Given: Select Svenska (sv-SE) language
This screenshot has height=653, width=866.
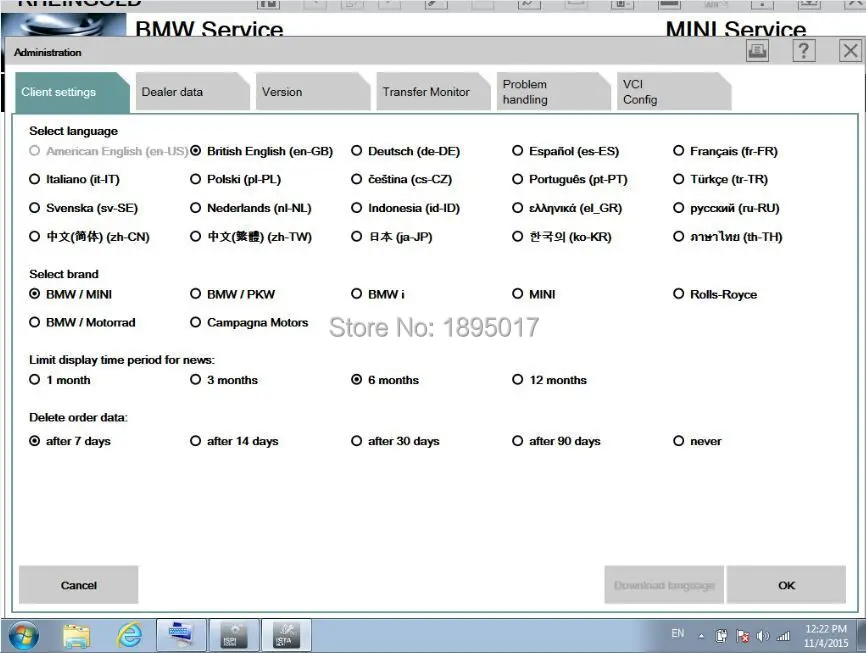Looking at the screenshot, I should [x=83, y=208].
